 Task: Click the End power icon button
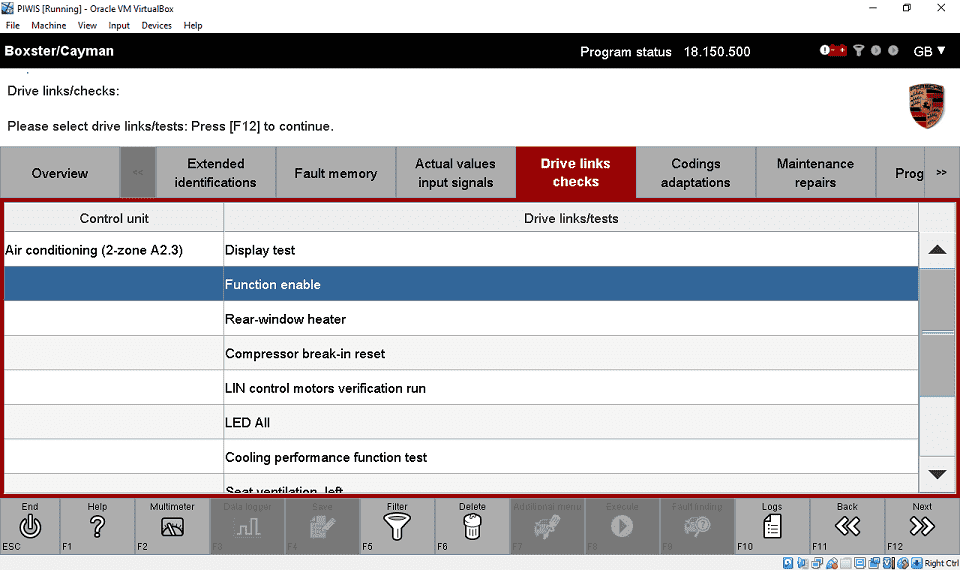click(30, 525)
